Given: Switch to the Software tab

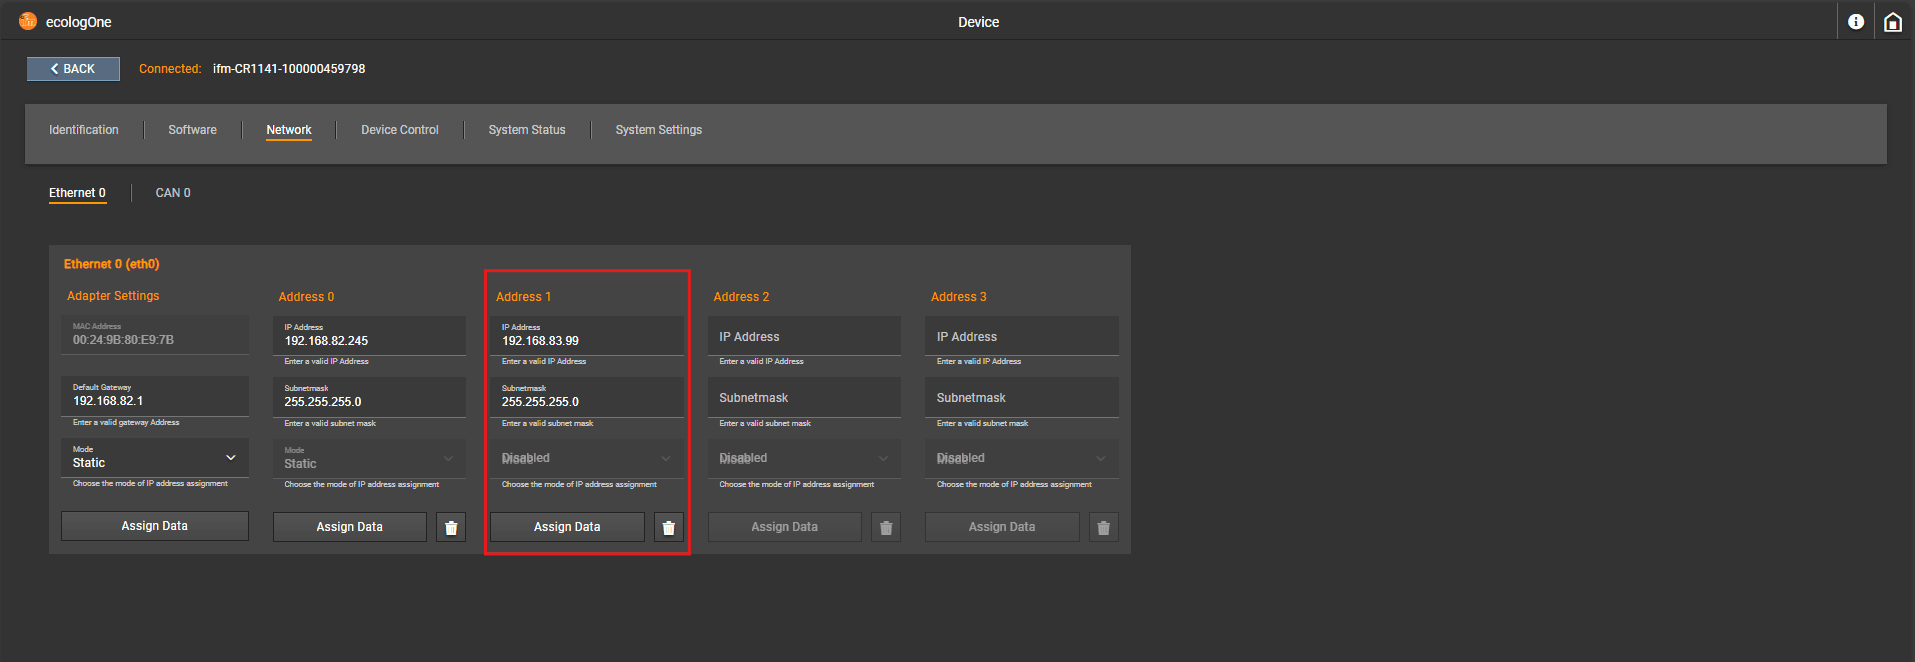Looking at the screenshot, I should (192, 130).
